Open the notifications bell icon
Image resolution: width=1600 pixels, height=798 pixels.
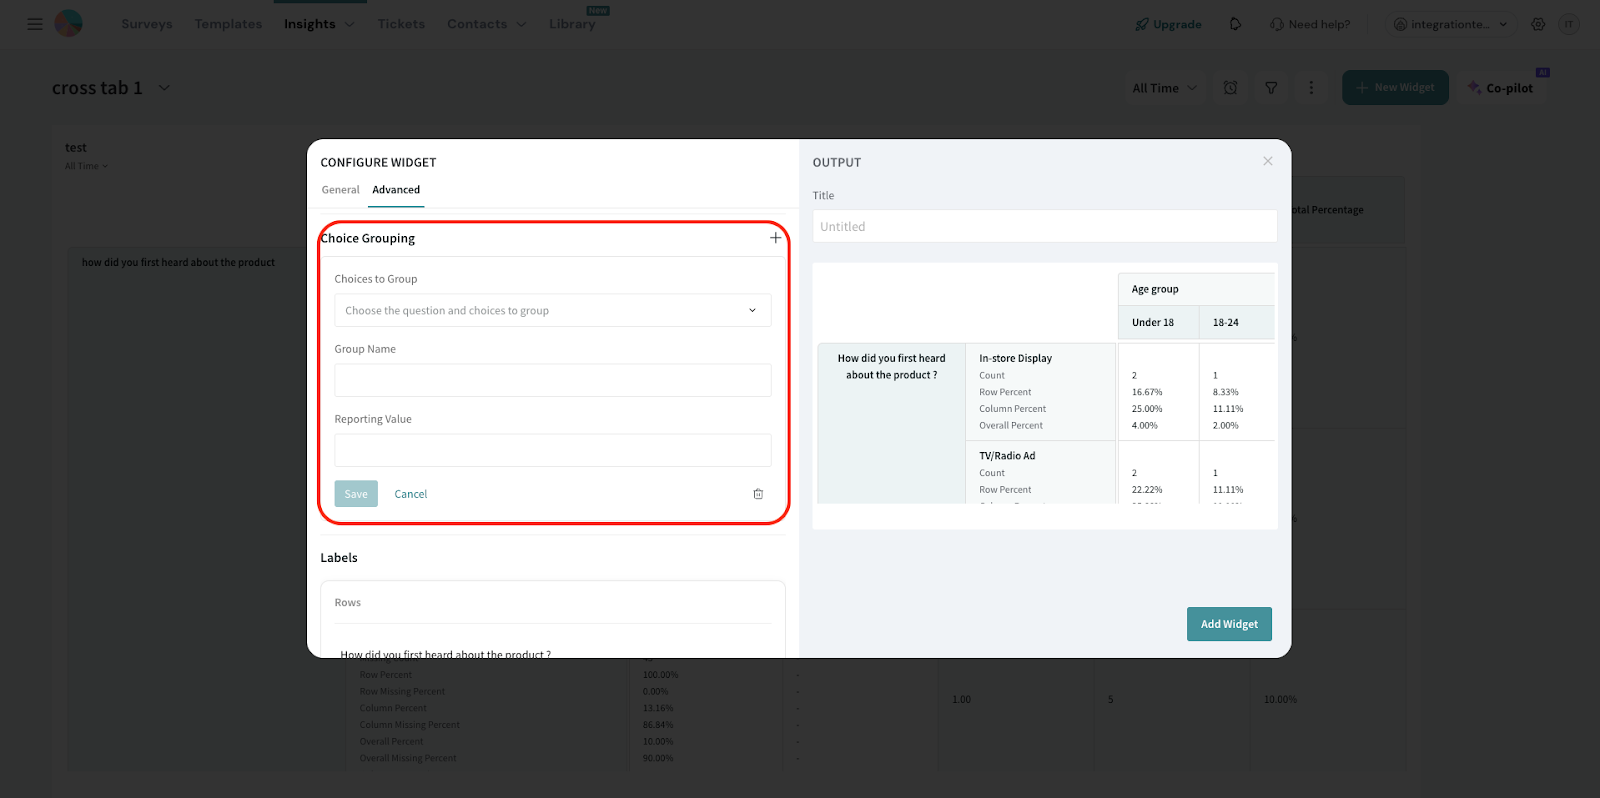[1235, 24]
